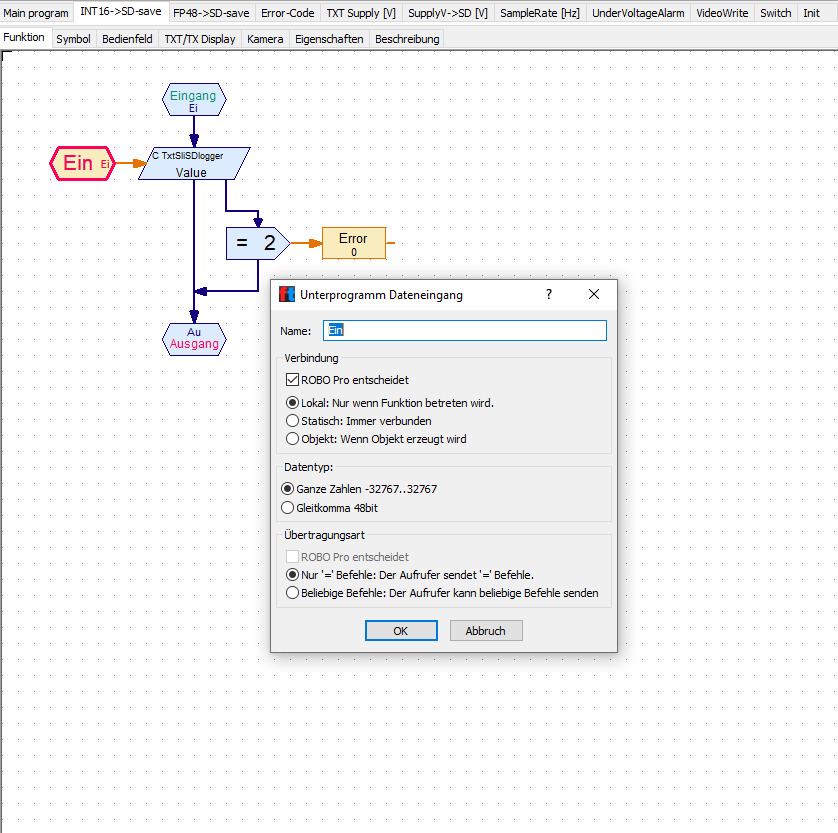Switch to the TXT/TX Display sub-tab
The width and height of the screenshot is (838, 833).
[200, 39]
